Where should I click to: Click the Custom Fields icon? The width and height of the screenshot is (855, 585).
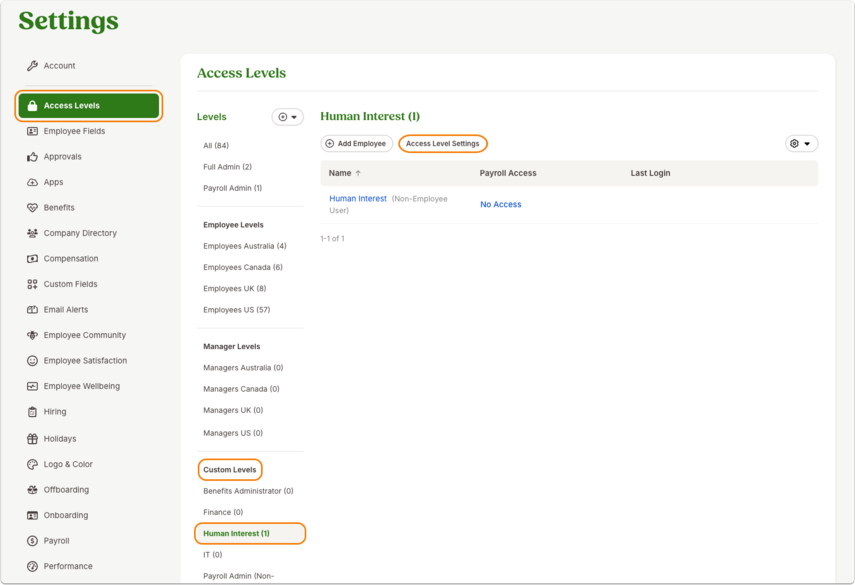32,284
